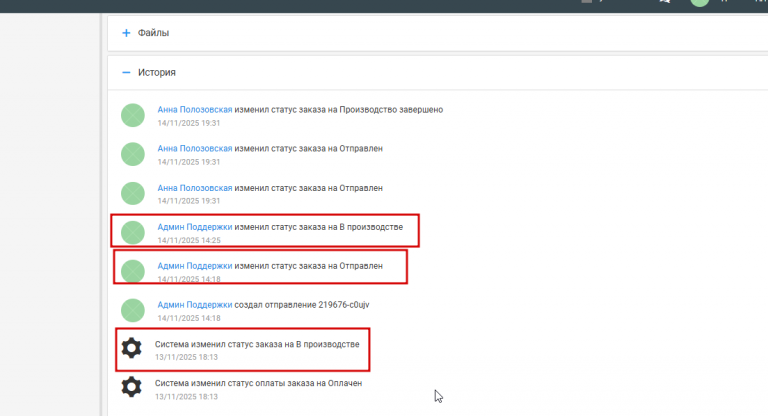
Task: Select text 'изменил статус заказа на Производство завершено'
Action: pyautogui.click(x=338, y=110)
